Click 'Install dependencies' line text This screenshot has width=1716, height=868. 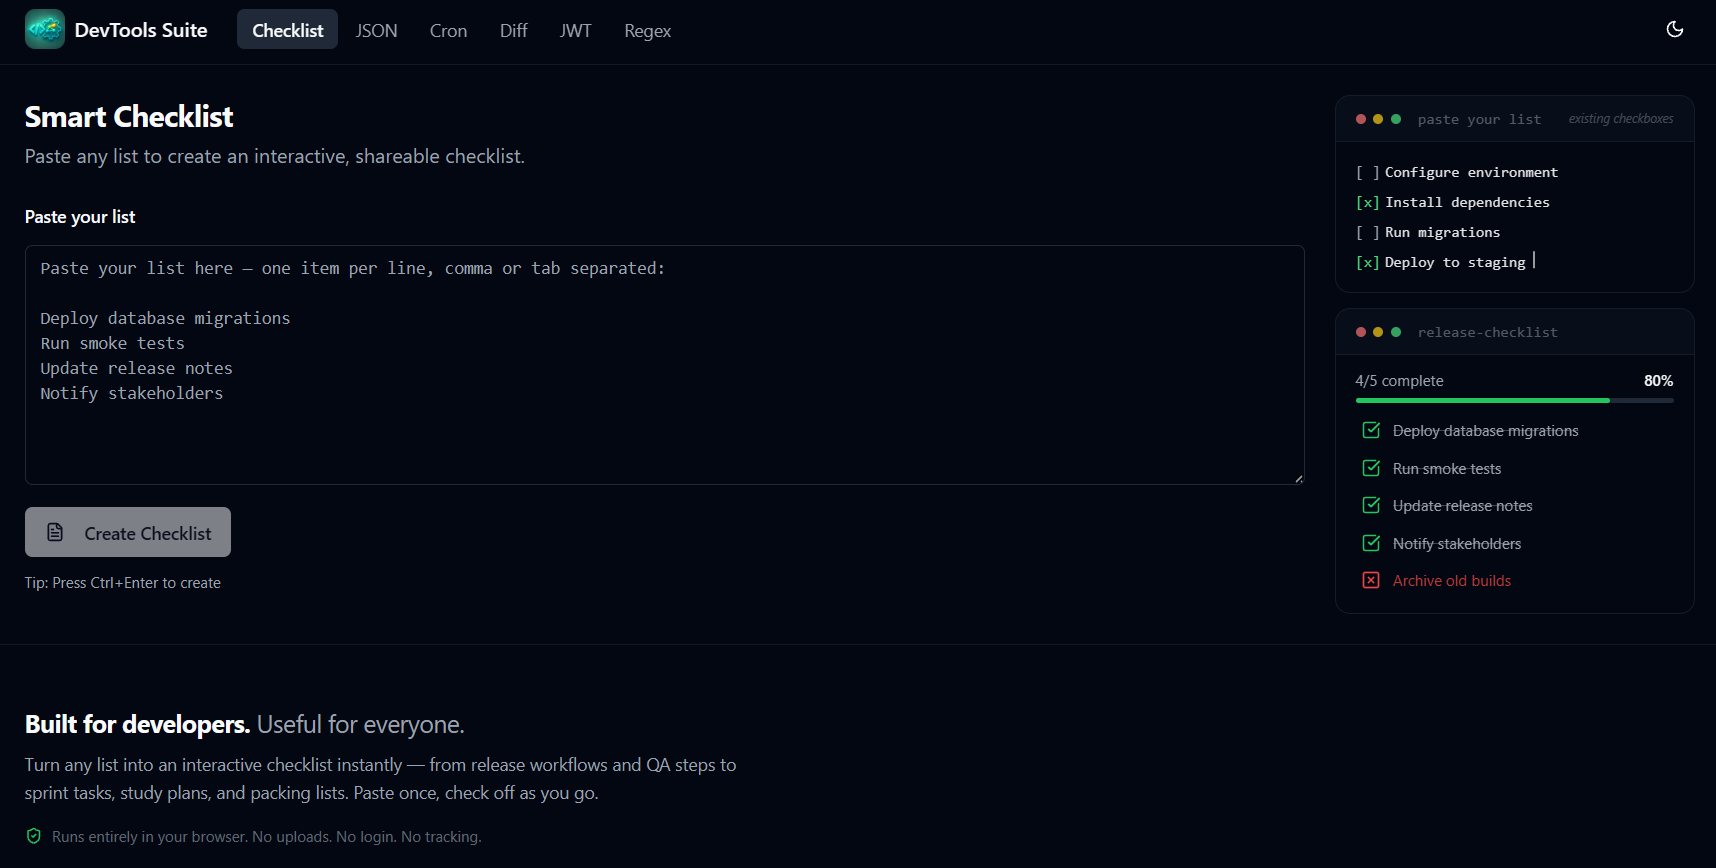[x=1467, y=202]
